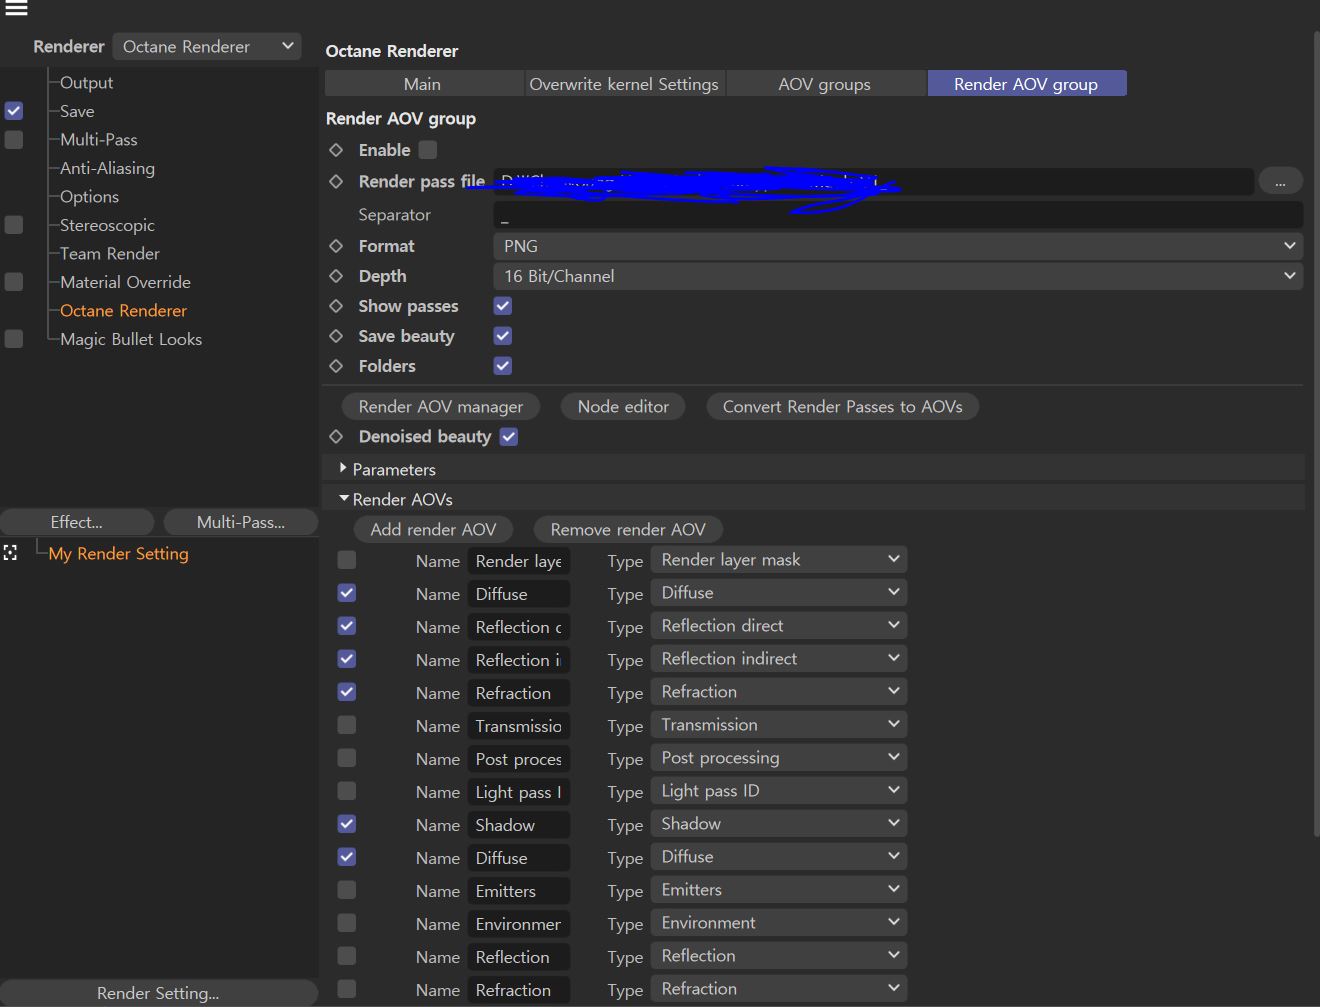Select Output in settings tree
The width and height of the screenshot is (1320, 1007).
(x=86, y=83)
